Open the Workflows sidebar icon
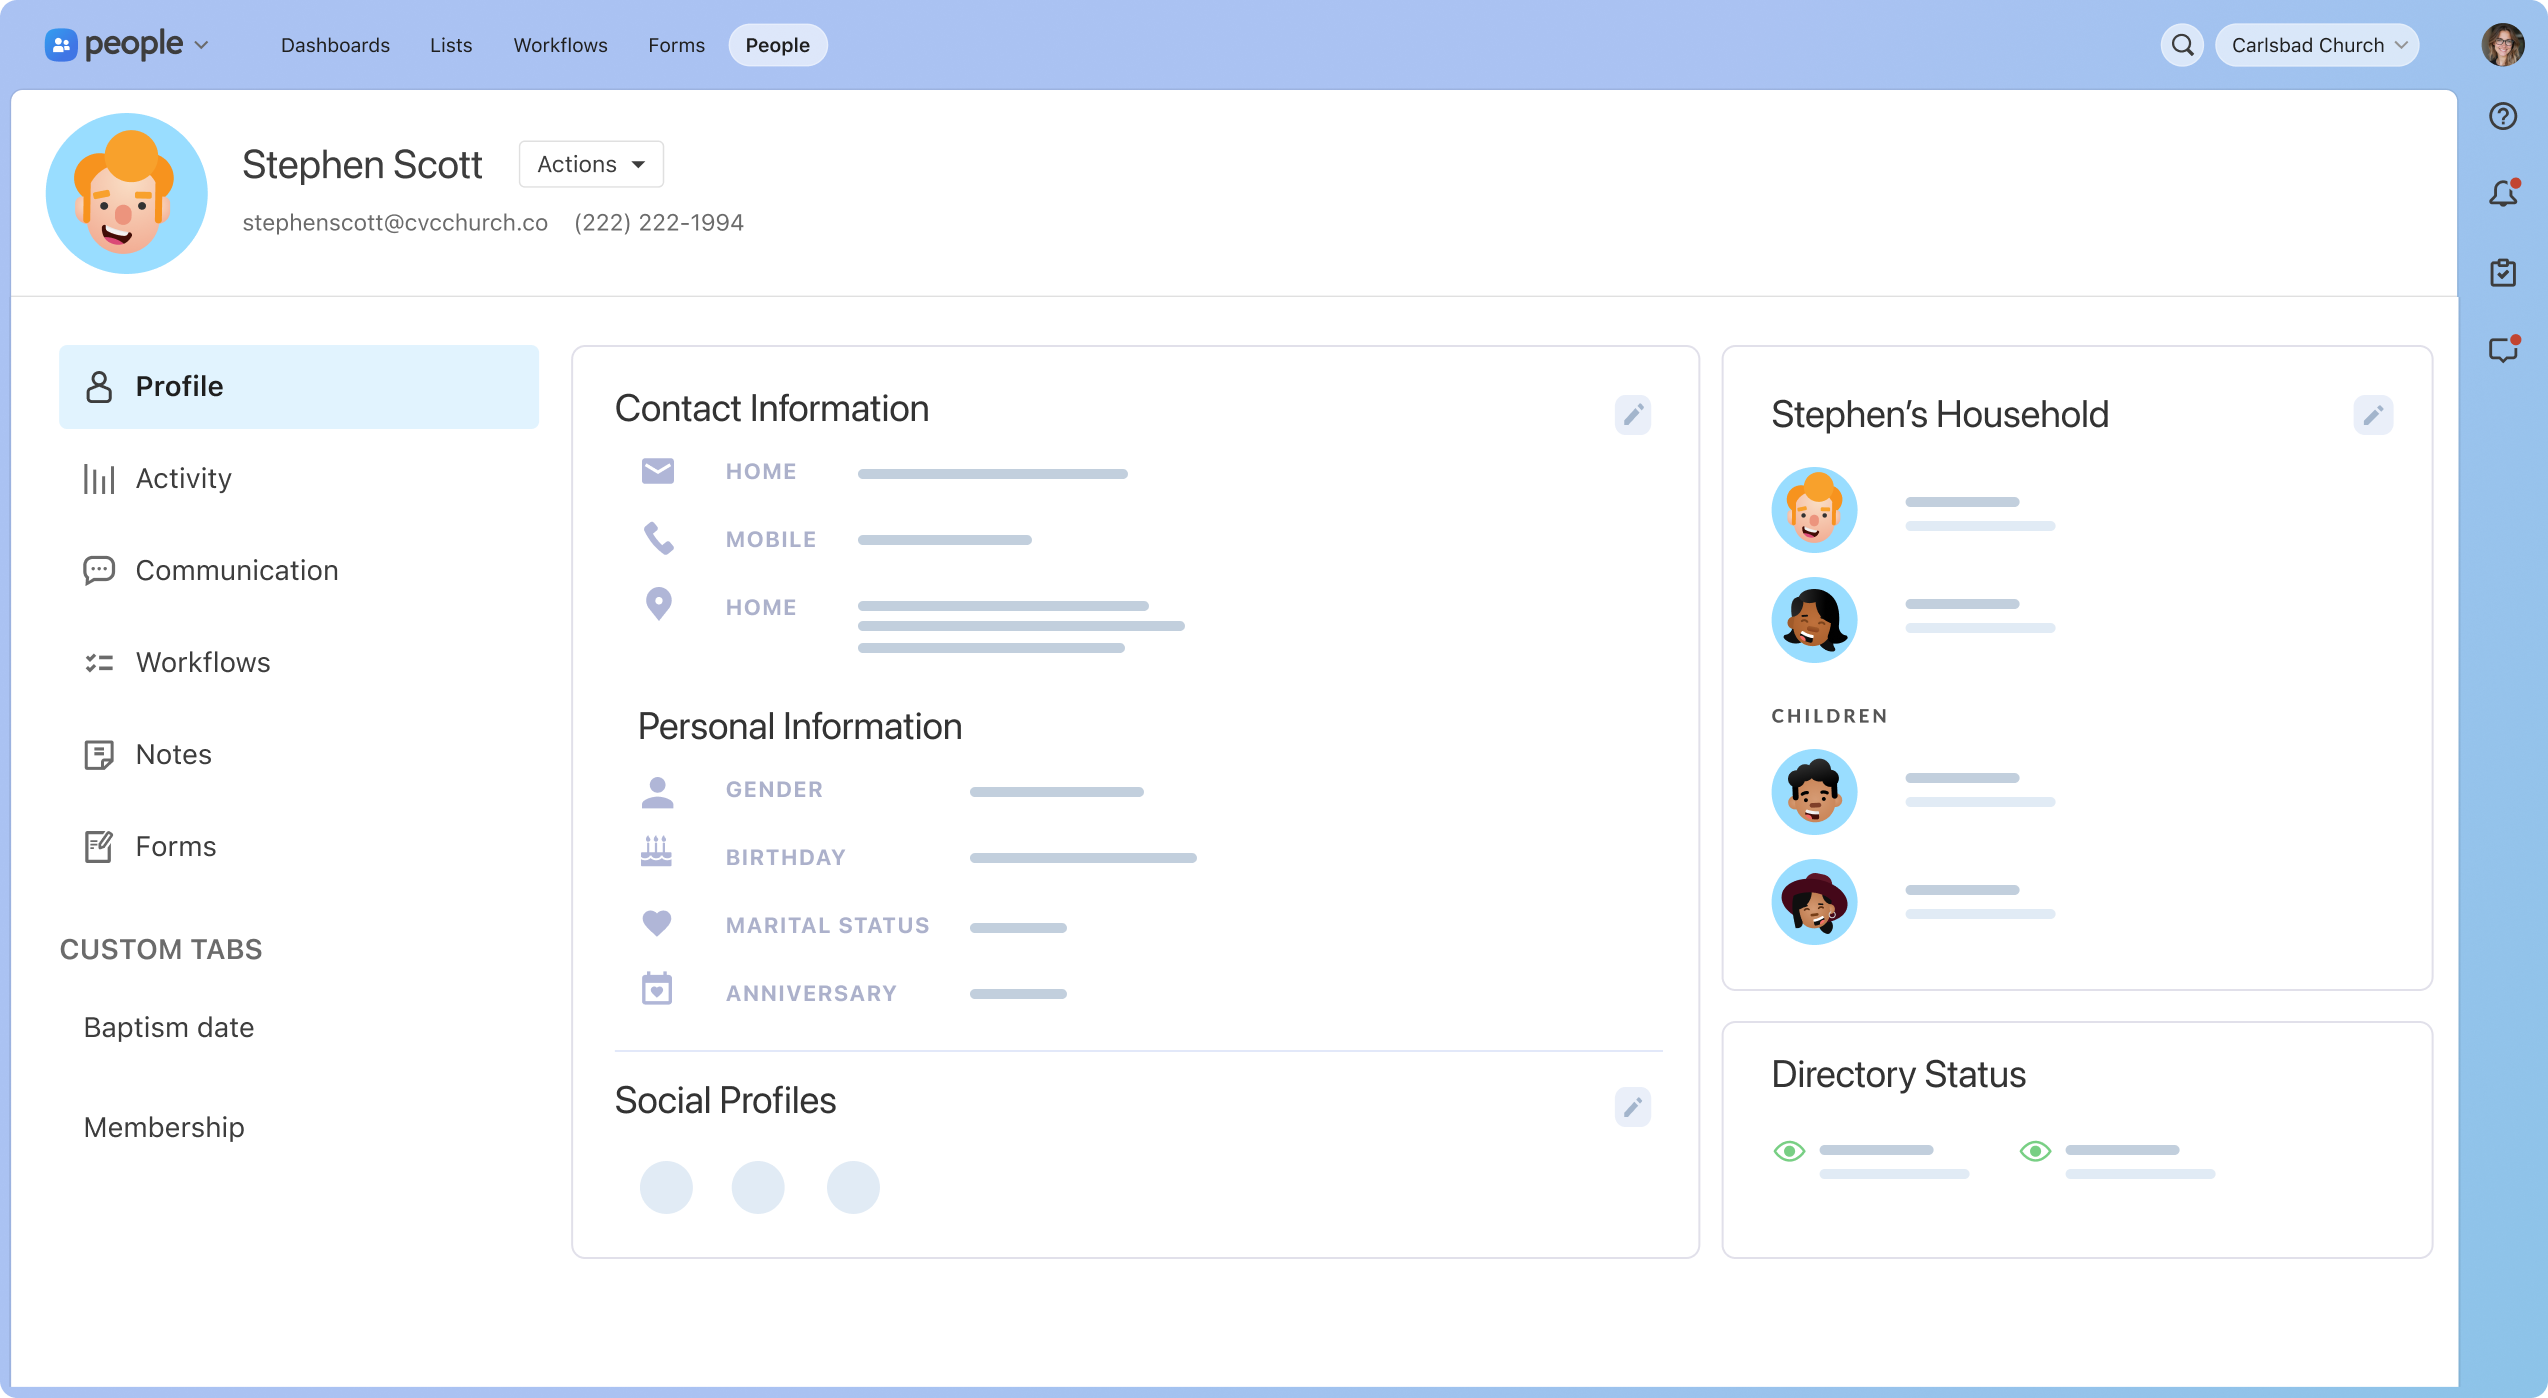The image size is (2548, 1398). pyautogui.click(x=98, y=662)
